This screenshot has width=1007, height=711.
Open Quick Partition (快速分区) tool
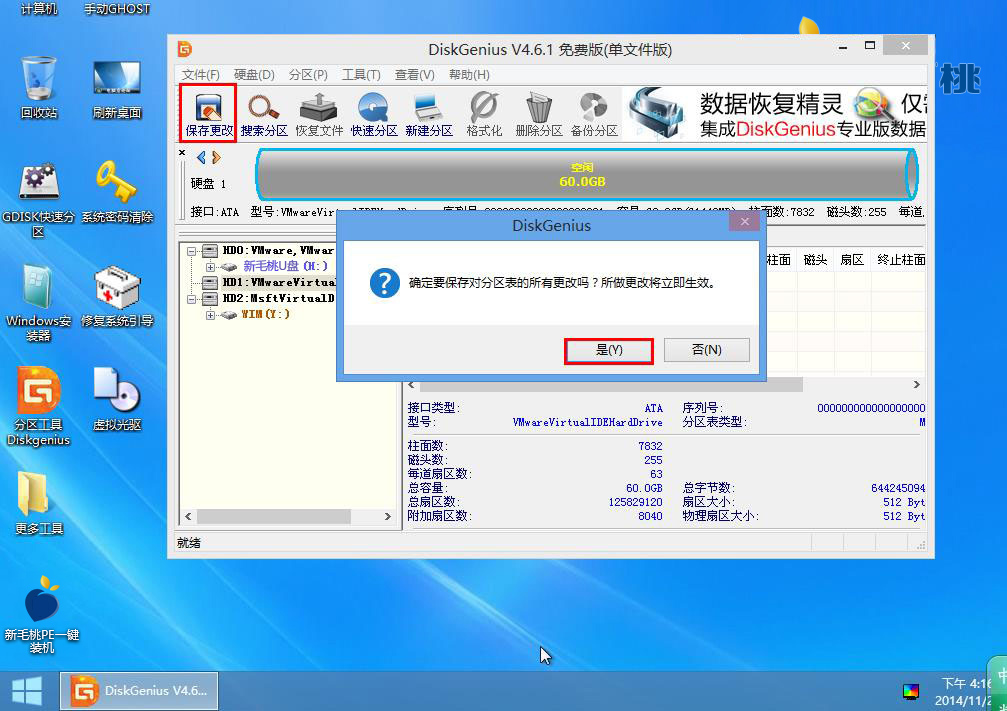pyautogui.click(x=374, y=114)
